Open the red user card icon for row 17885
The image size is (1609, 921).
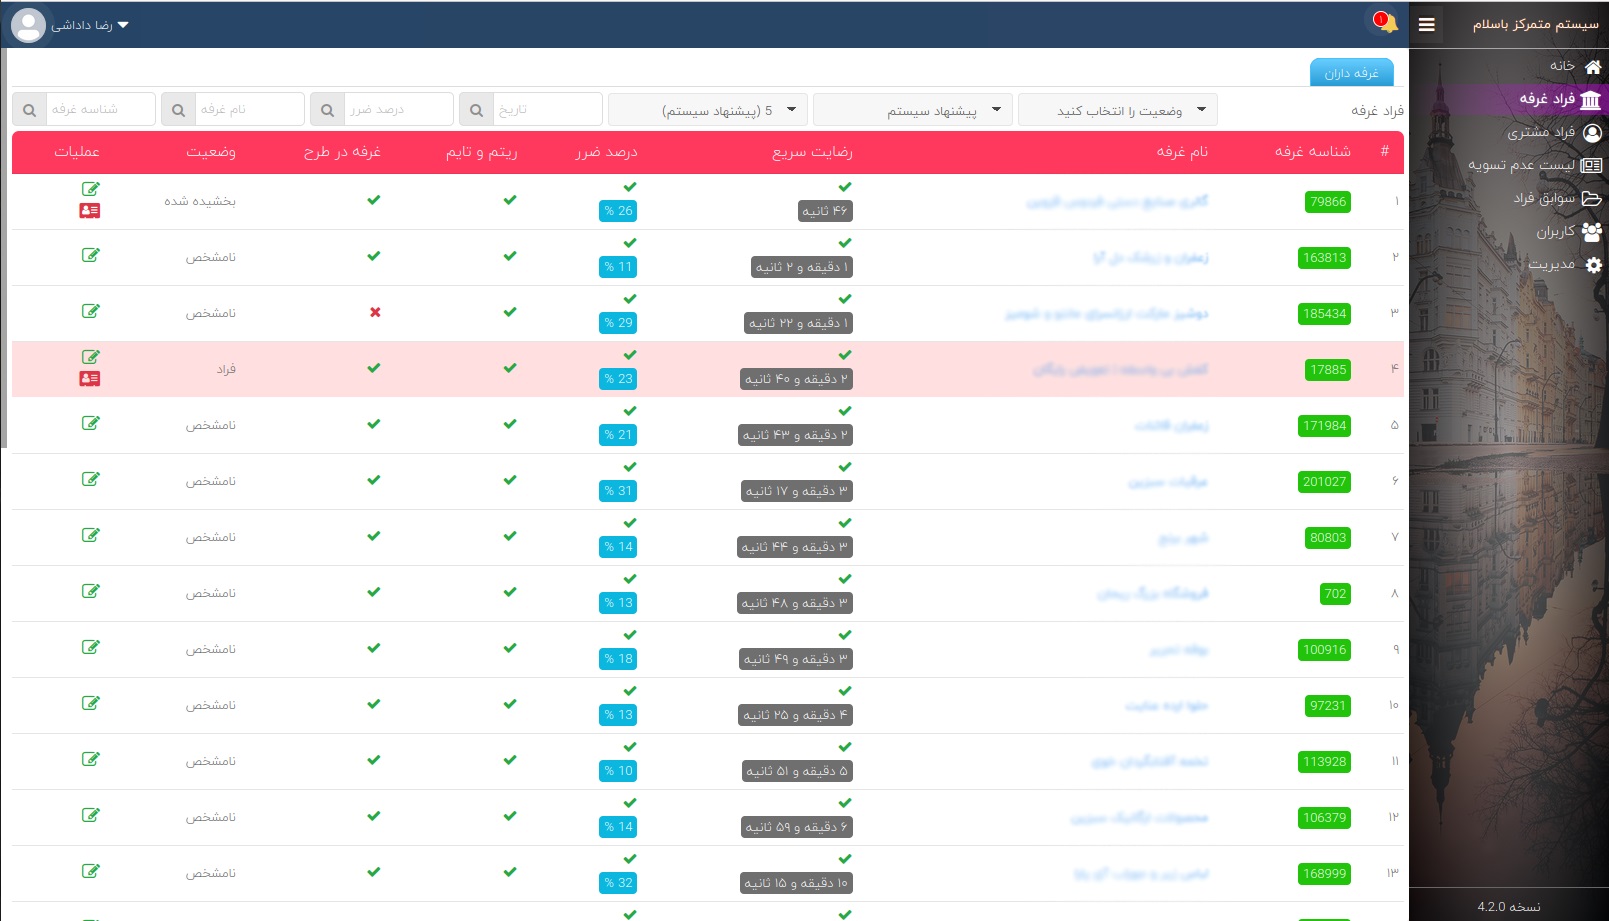90,379
